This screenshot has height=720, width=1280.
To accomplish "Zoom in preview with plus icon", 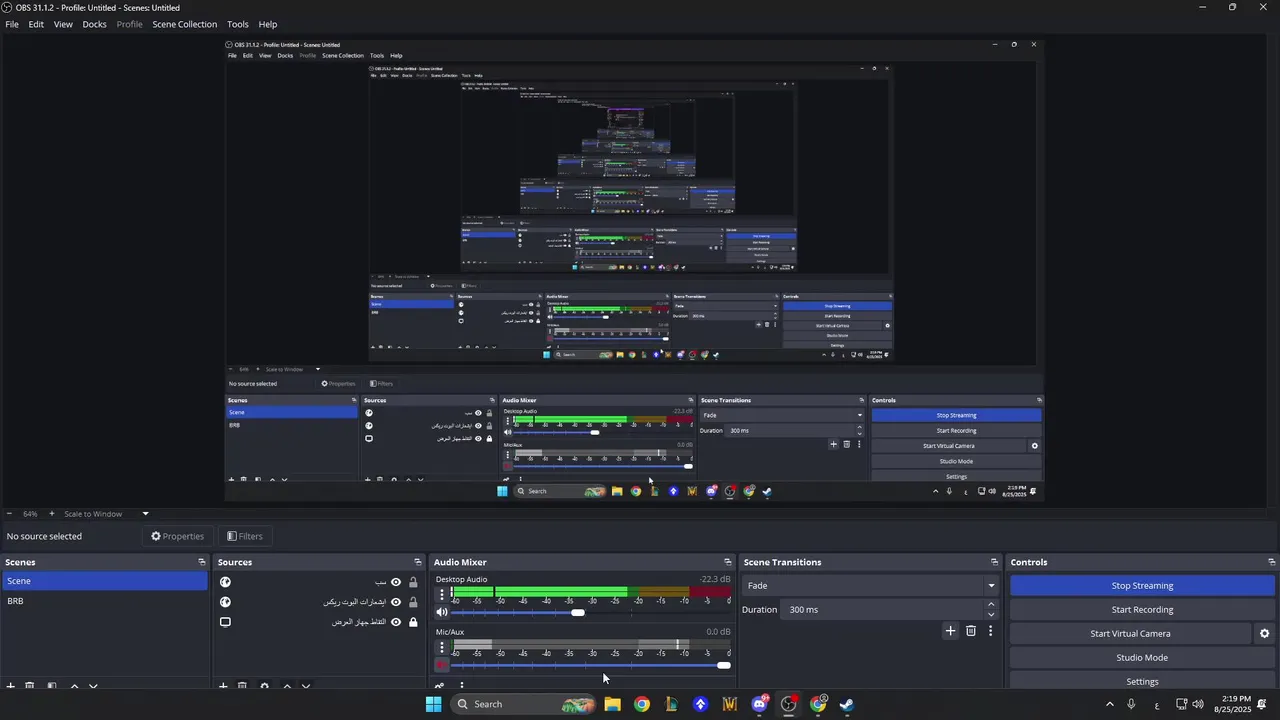I will [52, 514].
